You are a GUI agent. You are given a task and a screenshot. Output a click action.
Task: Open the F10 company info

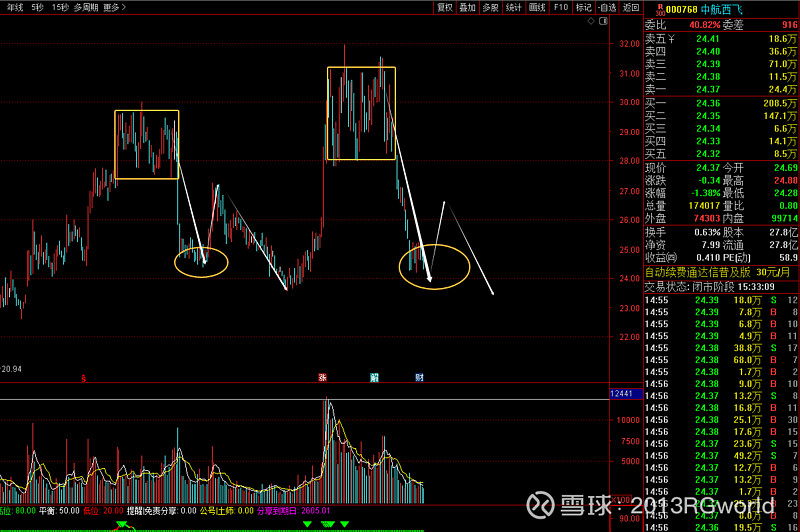point(561,7)
